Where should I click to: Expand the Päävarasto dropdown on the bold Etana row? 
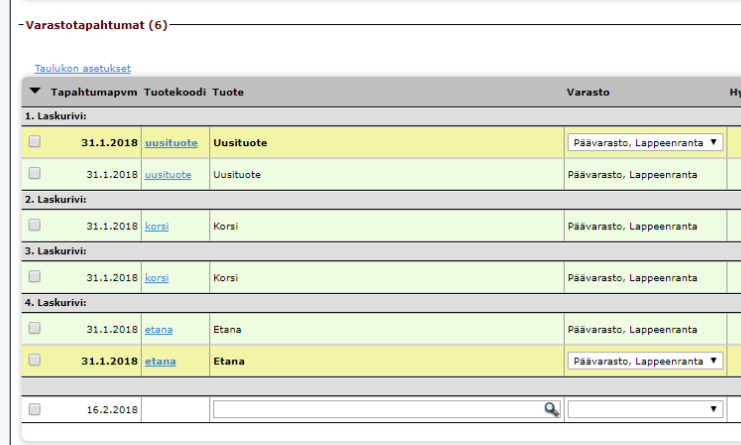pos(645,361)
